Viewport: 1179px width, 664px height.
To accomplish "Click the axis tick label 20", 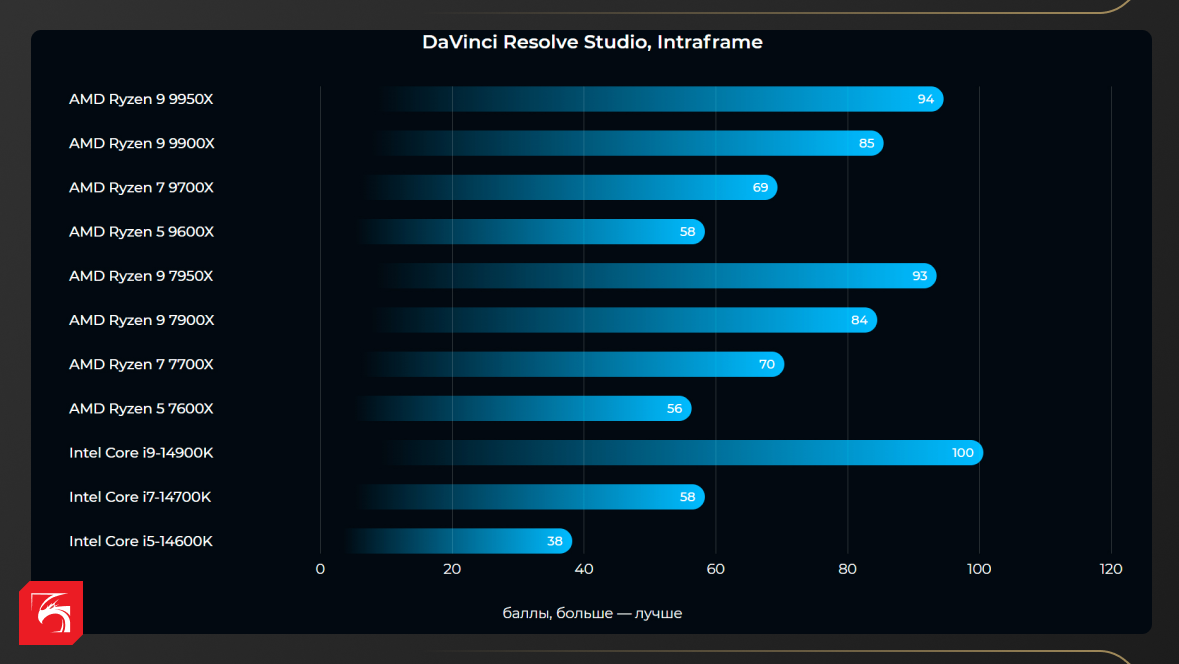I will pos(452,569).
